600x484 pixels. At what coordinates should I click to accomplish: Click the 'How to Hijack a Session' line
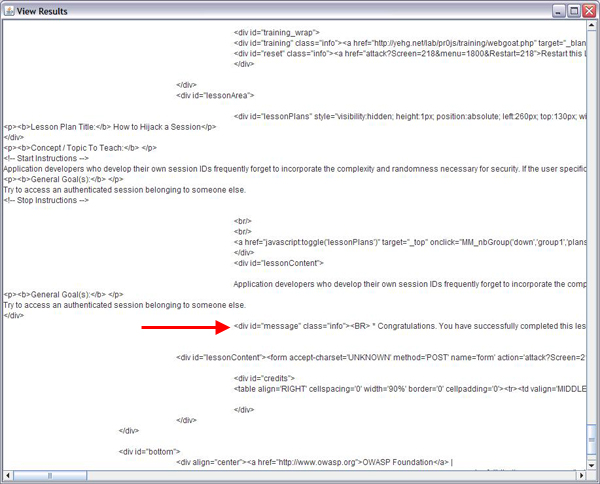point(110,127)
